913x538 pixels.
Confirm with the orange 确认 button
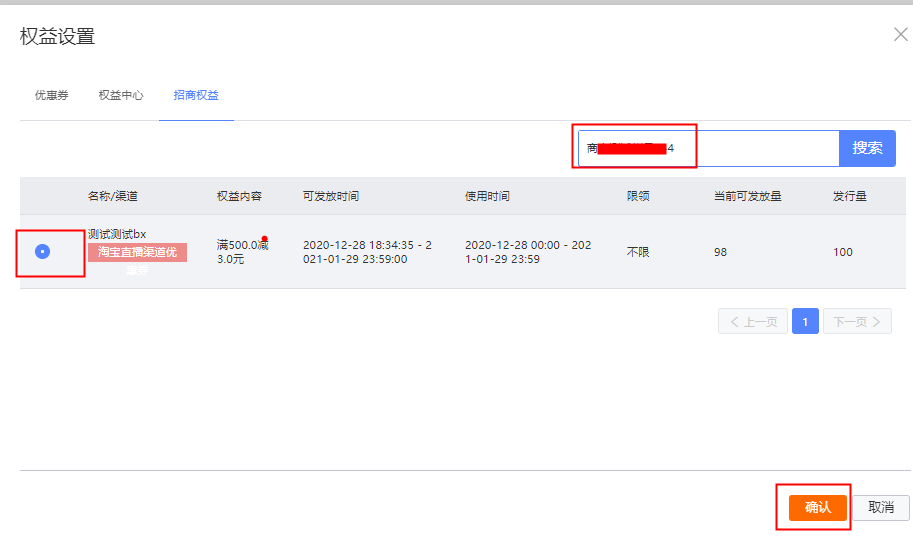818,508
